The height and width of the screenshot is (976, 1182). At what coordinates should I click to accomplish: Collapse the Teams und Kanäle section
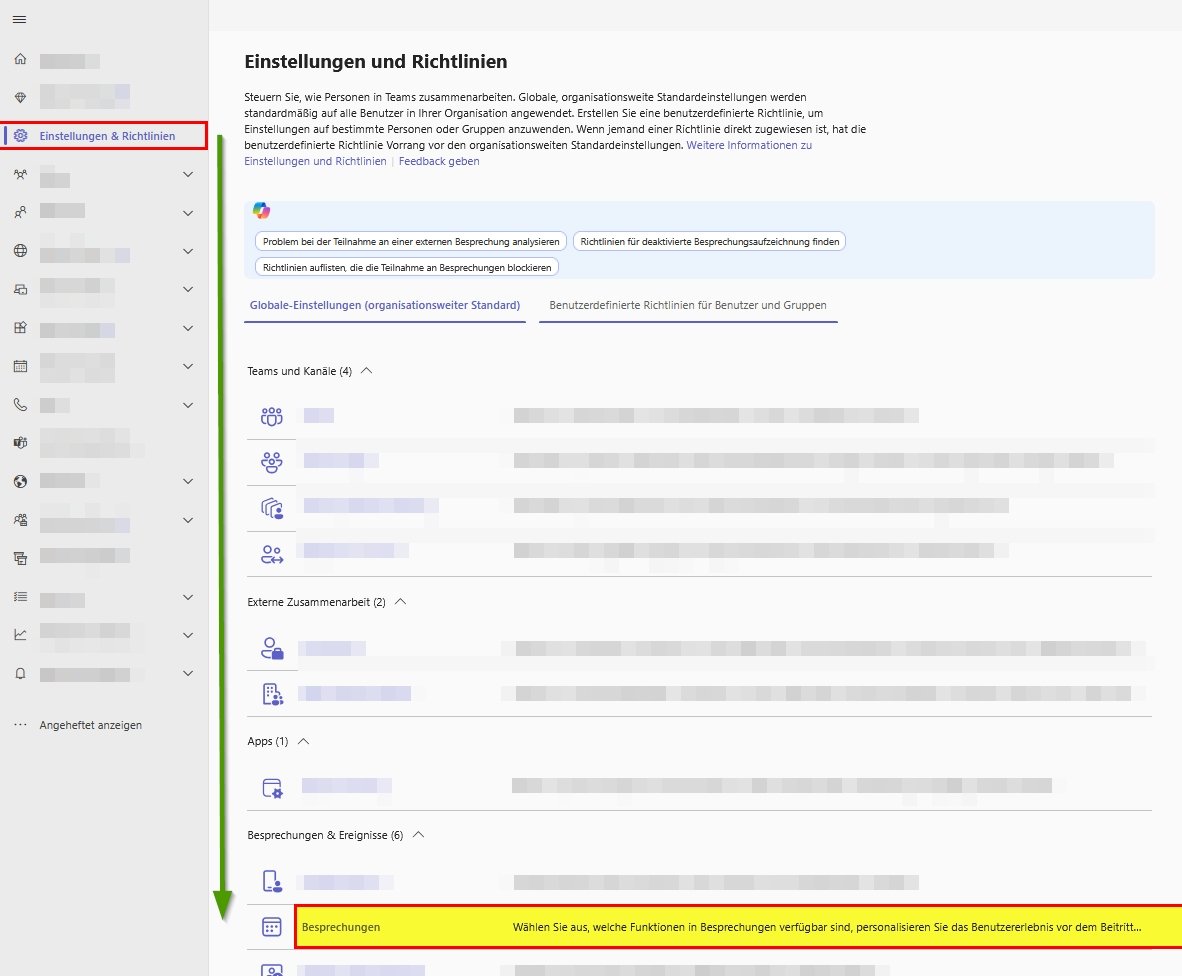click(366, 371)
